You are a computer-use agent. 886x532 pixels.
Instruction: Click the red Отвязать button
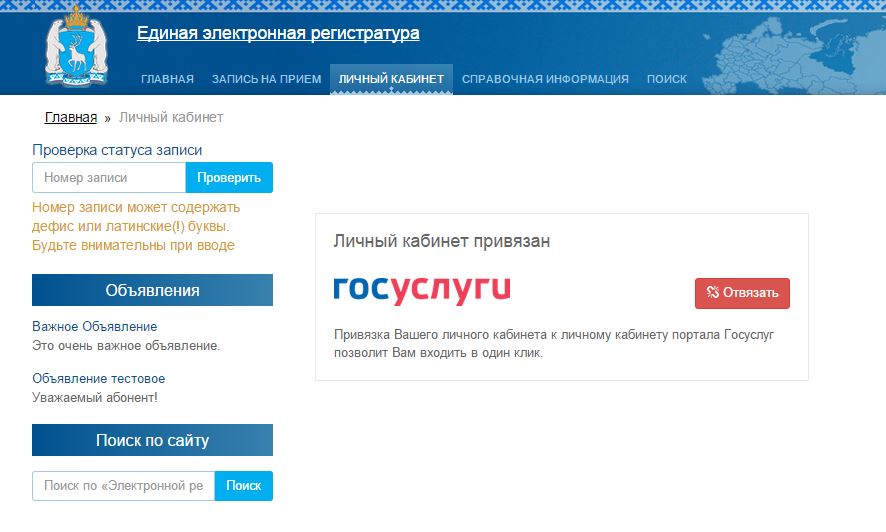click(742, 293)
